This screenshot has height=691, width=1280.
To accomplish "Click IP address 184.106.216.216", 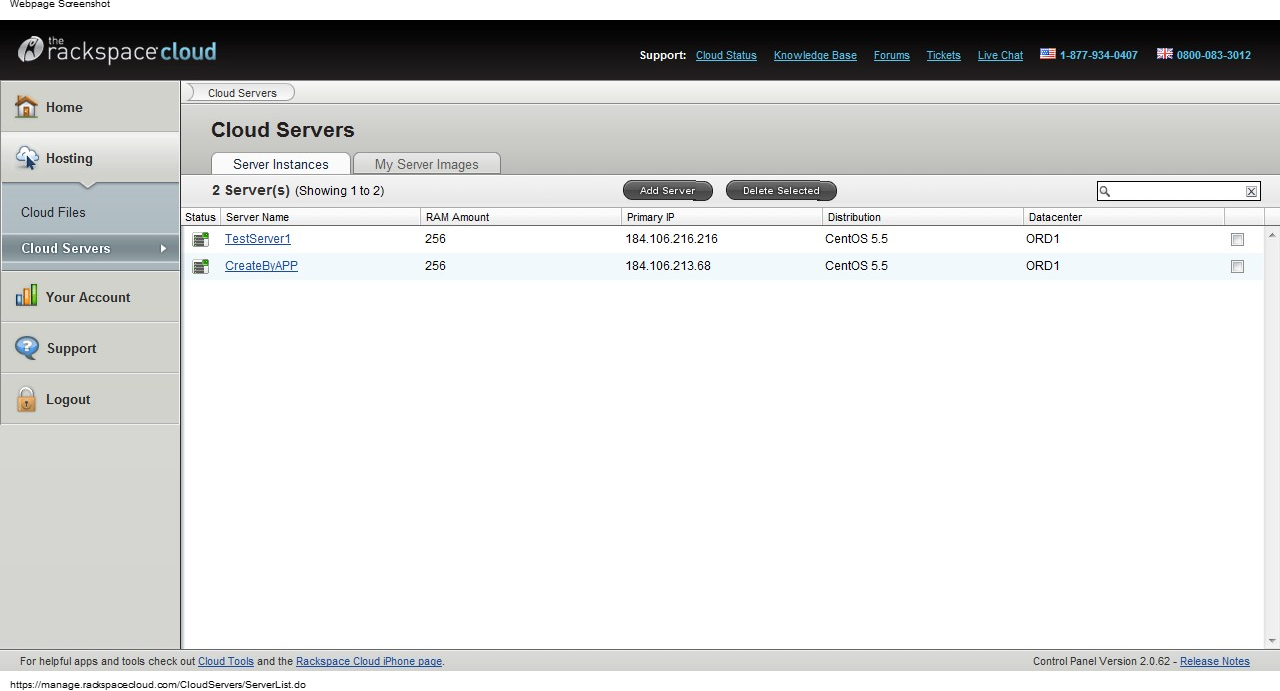I will pyautogui.click(x=671, y=239).
